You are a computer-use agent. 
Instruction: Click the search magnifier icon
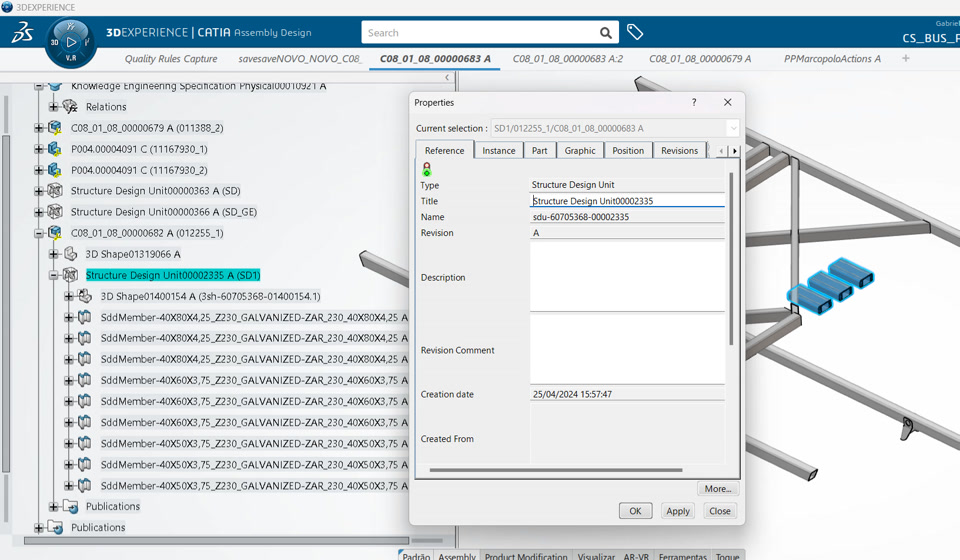pyautogui.click(x=606, y=33)
